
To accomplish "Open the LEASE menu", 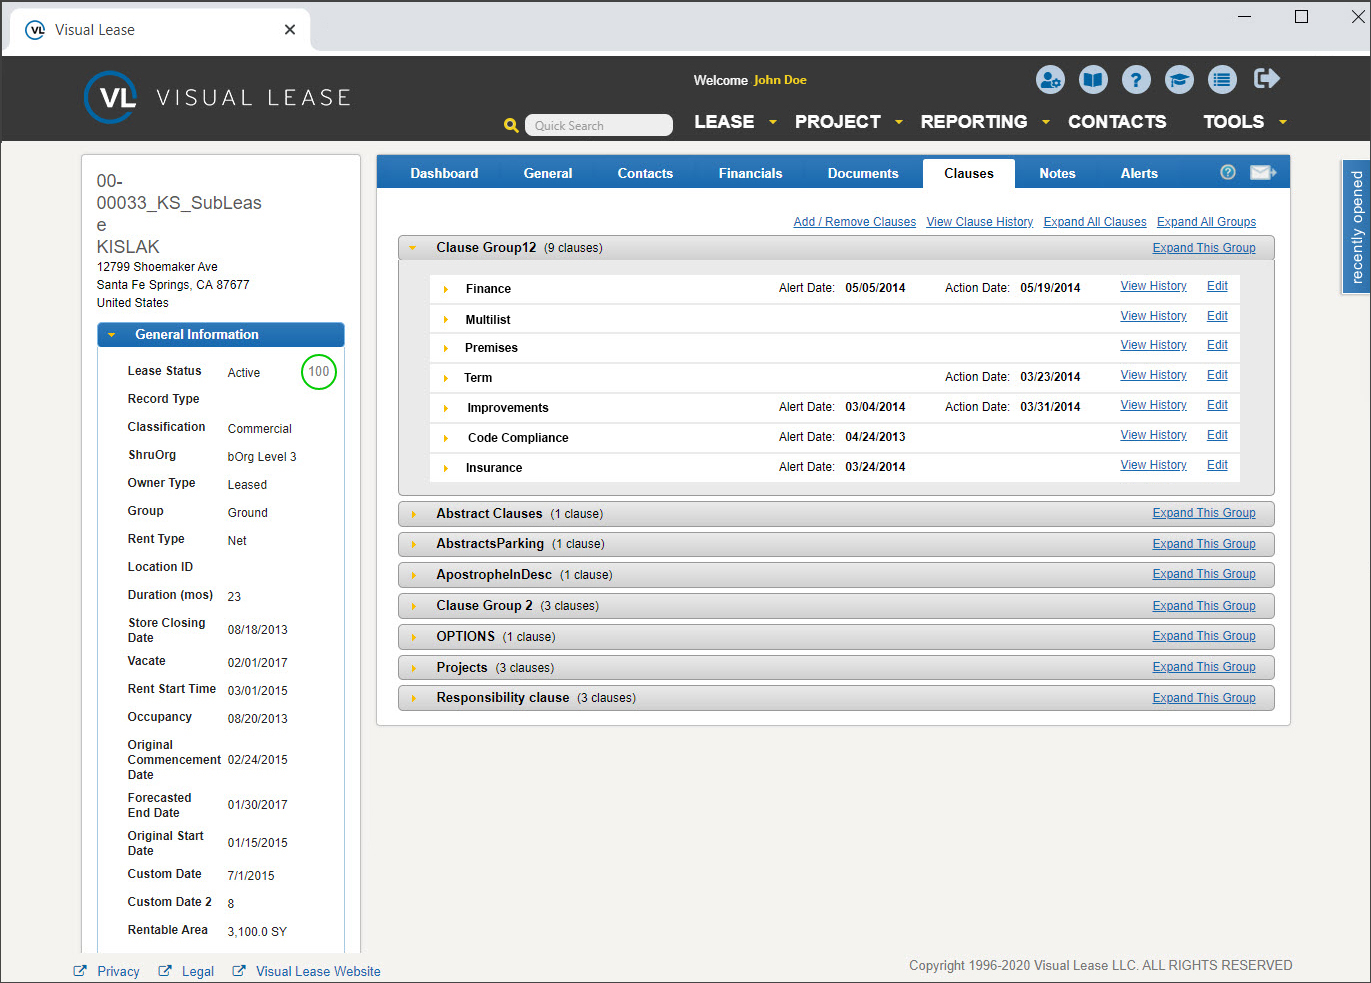I will (724, 122).
